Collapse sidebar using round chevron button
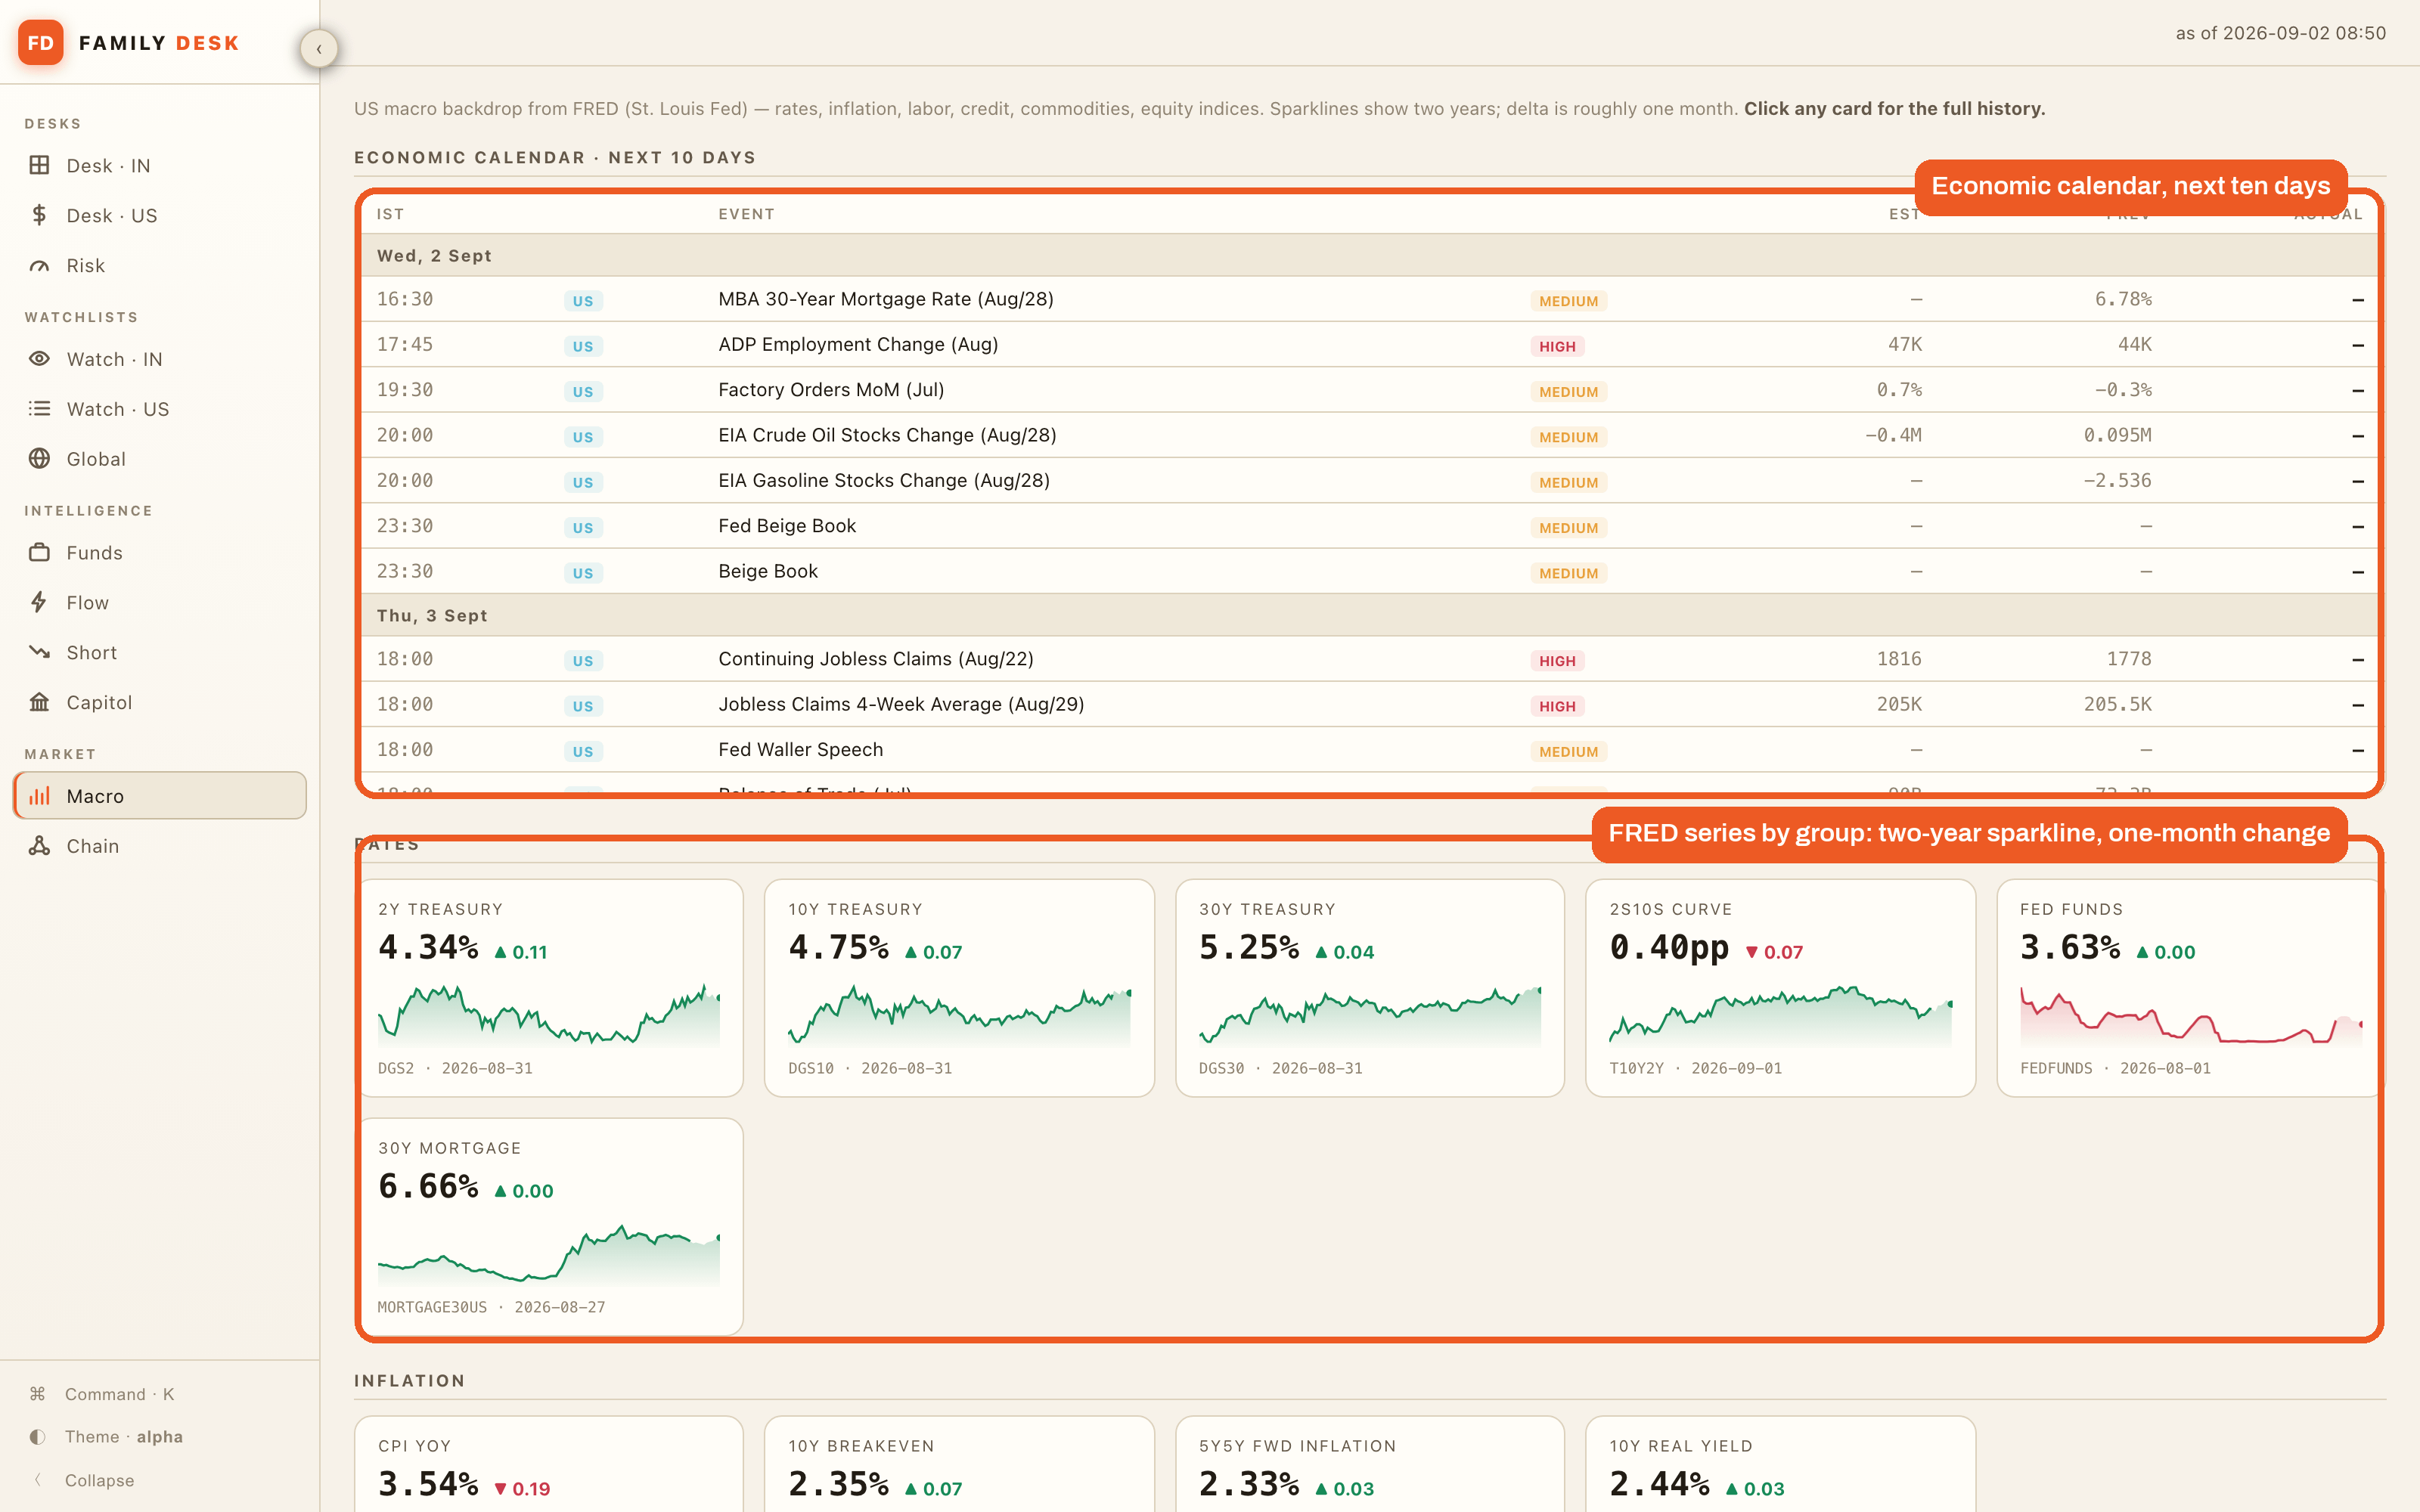 pyautogui.click(x=319, y=48)
